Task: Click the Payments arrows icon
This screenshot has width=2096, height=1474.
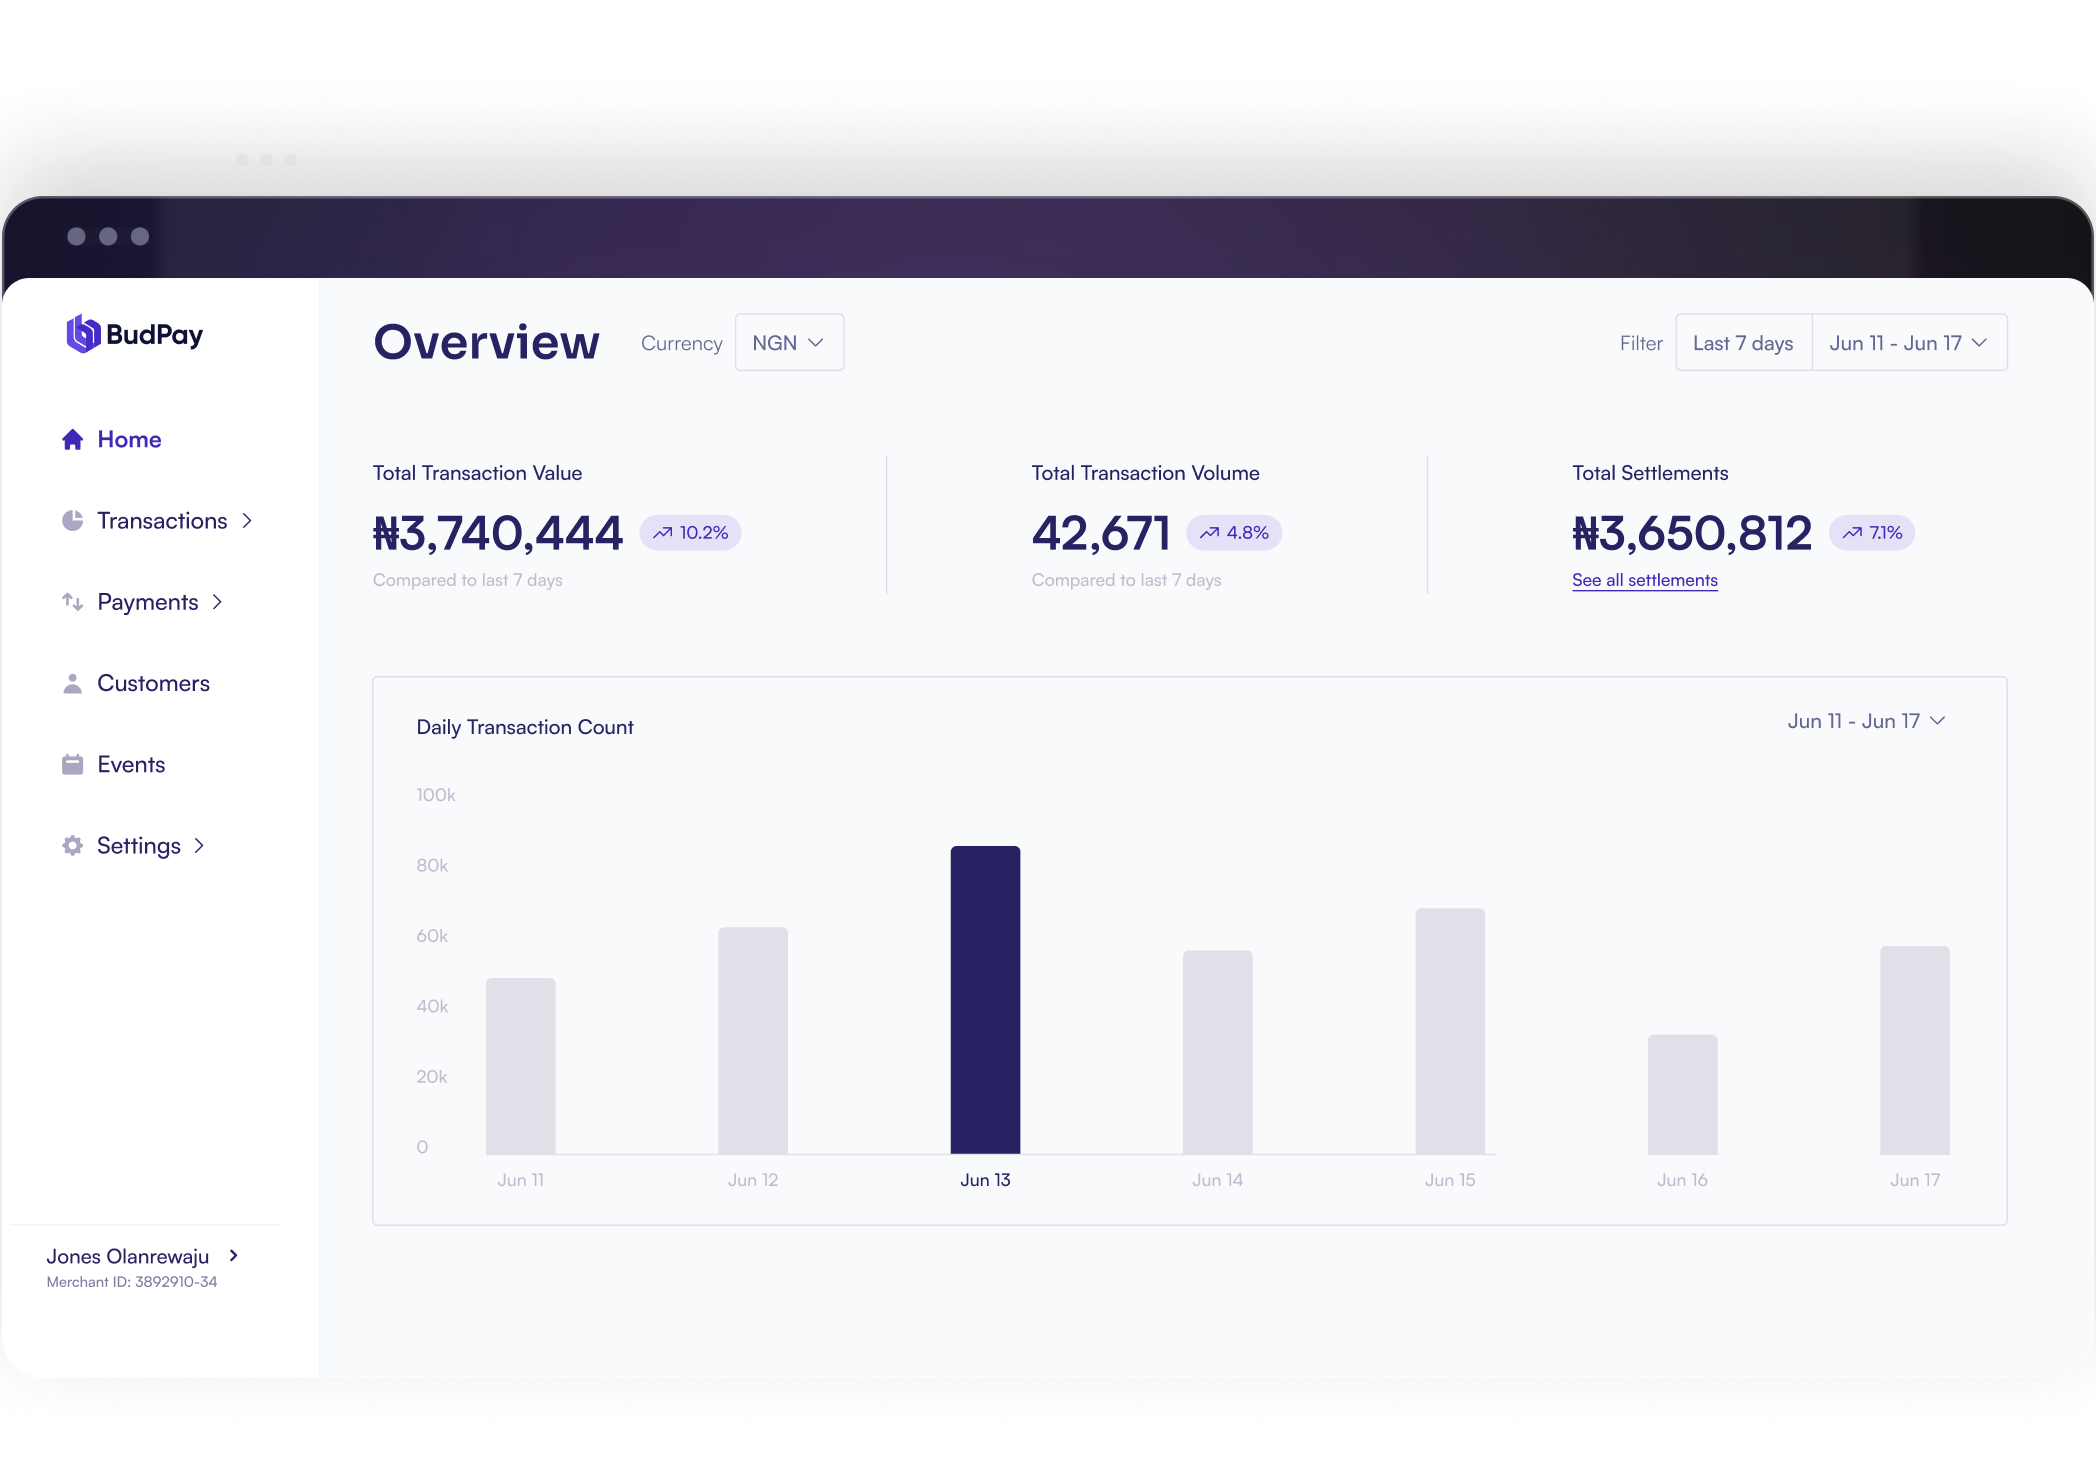Action: (72, 602)
